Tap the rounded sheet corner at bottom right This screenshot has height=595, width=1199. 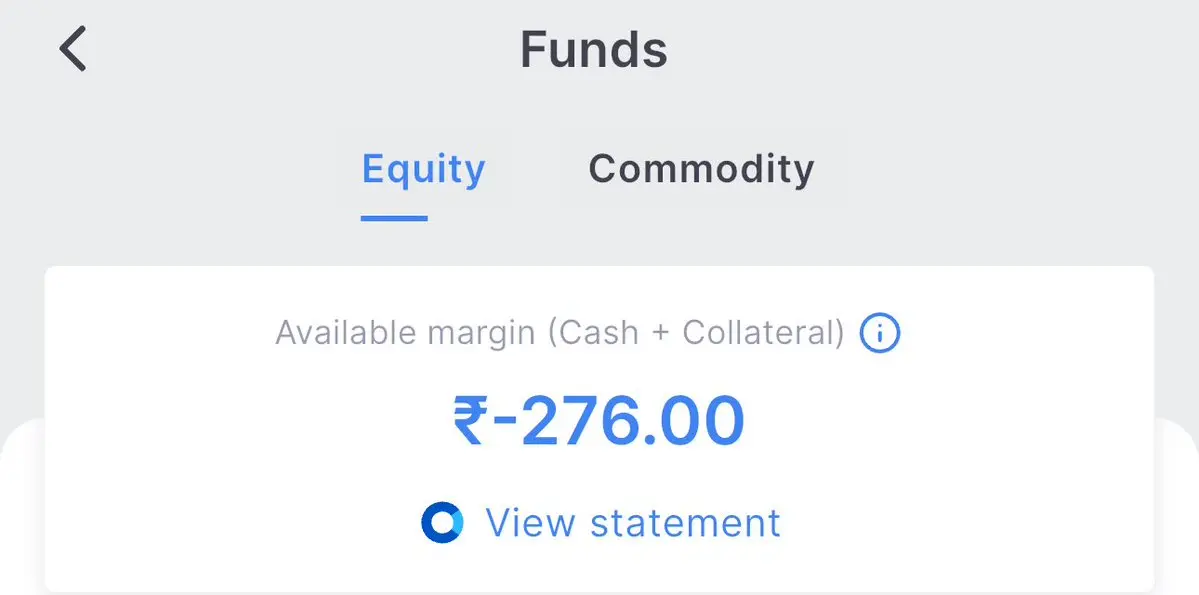(x=1177, y=459)
